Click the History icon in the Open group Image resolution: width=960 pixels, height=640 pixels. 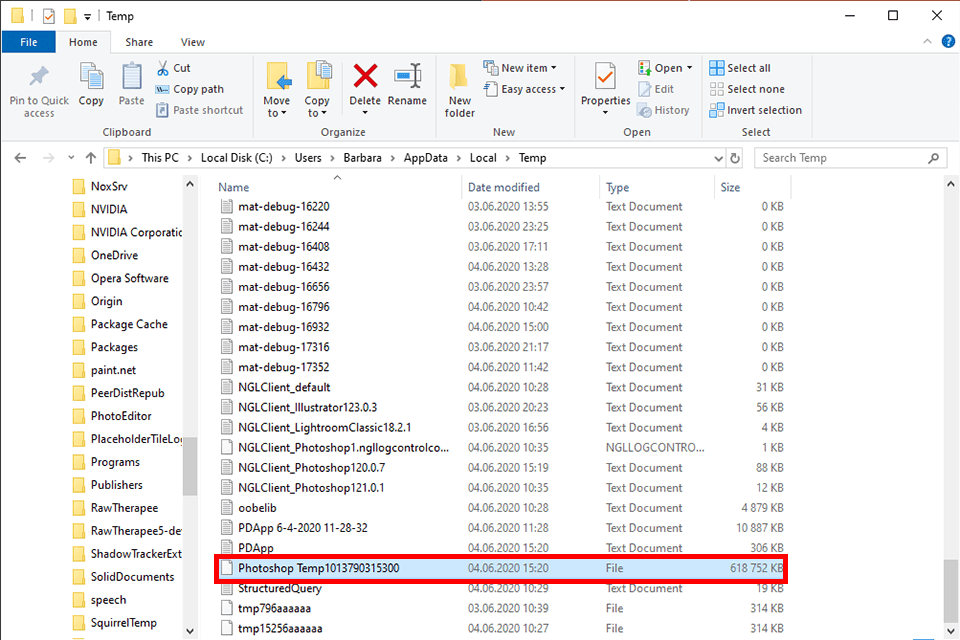[x=664, y=110]
